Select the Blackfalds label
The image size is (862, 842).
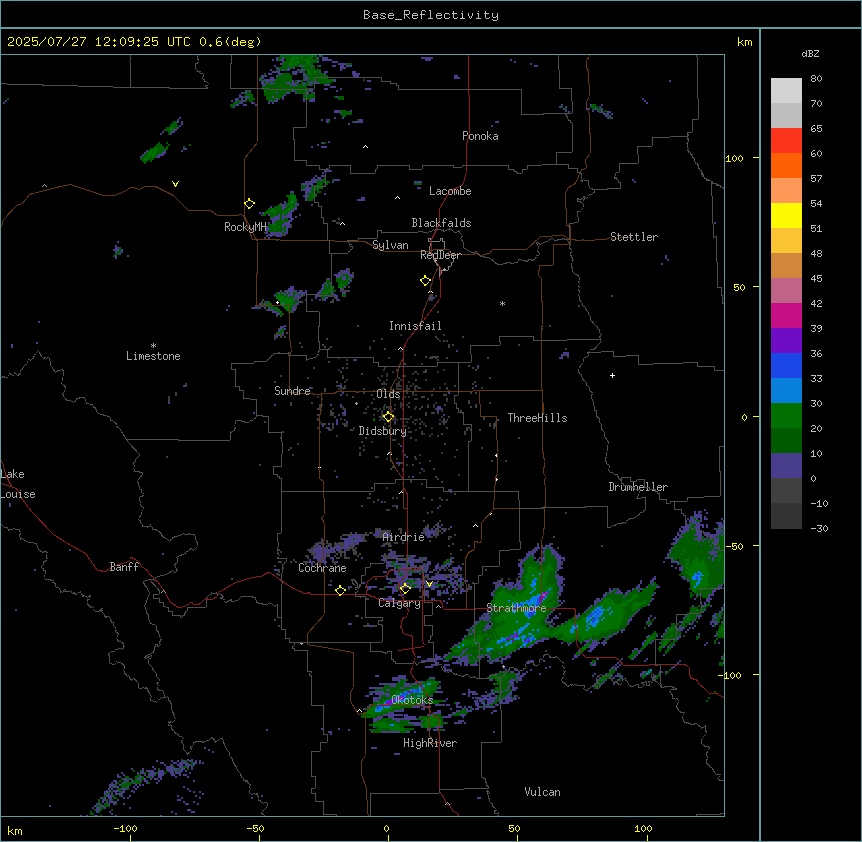[441, 223]
